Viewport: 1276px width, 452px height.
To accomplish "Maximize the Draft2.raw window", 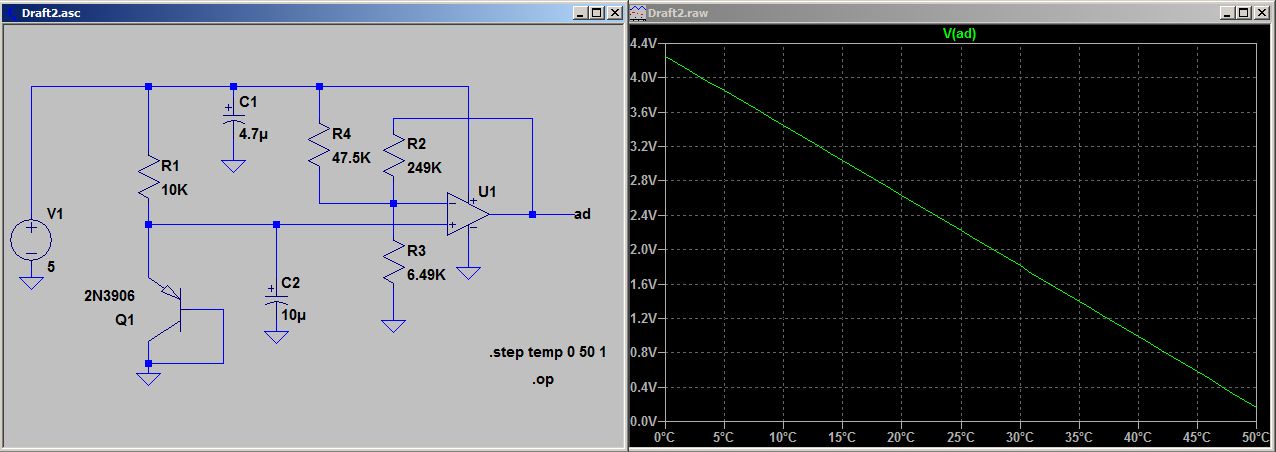I will pos(1246,13).
